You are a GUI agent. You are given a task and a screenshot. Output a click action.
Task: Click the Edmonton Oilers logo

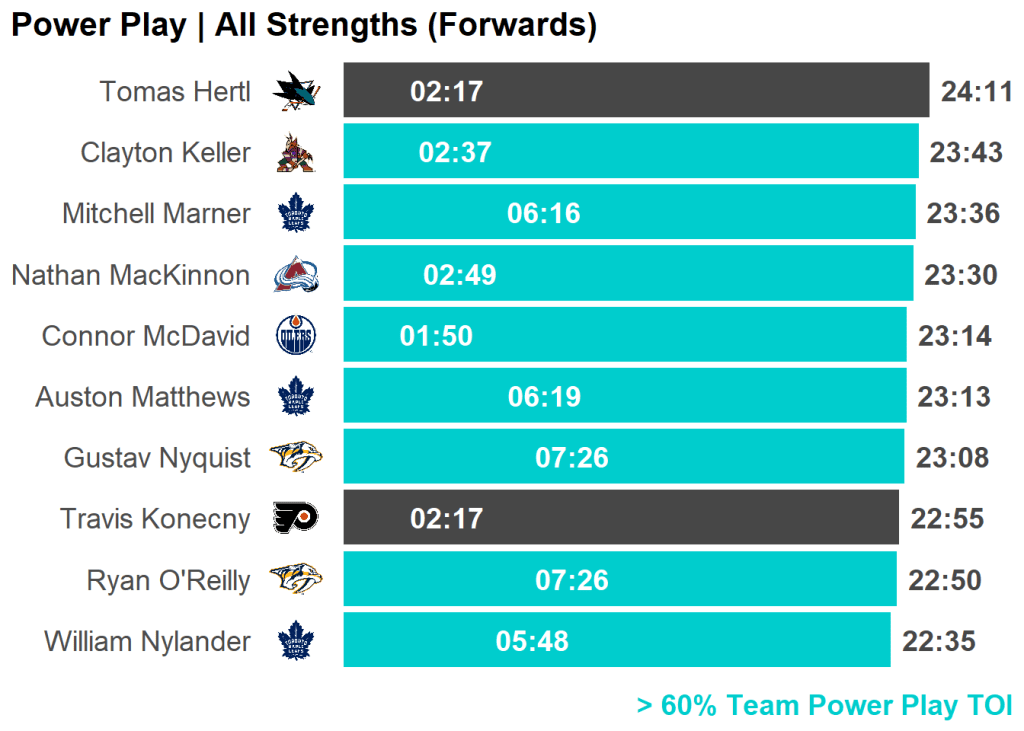(296, 336)
